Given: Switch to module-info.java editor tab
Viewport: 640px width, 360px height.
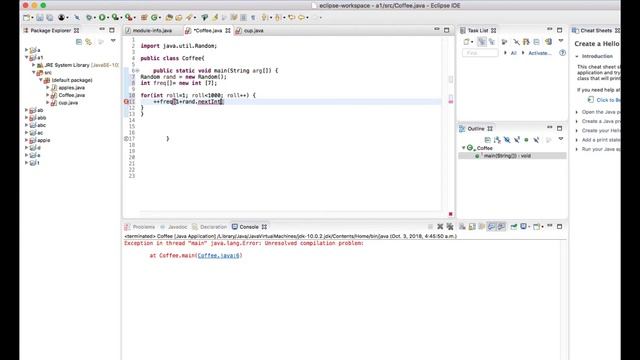Looking at the screenshot, I should pyautogui.click(x=152, y=31).
